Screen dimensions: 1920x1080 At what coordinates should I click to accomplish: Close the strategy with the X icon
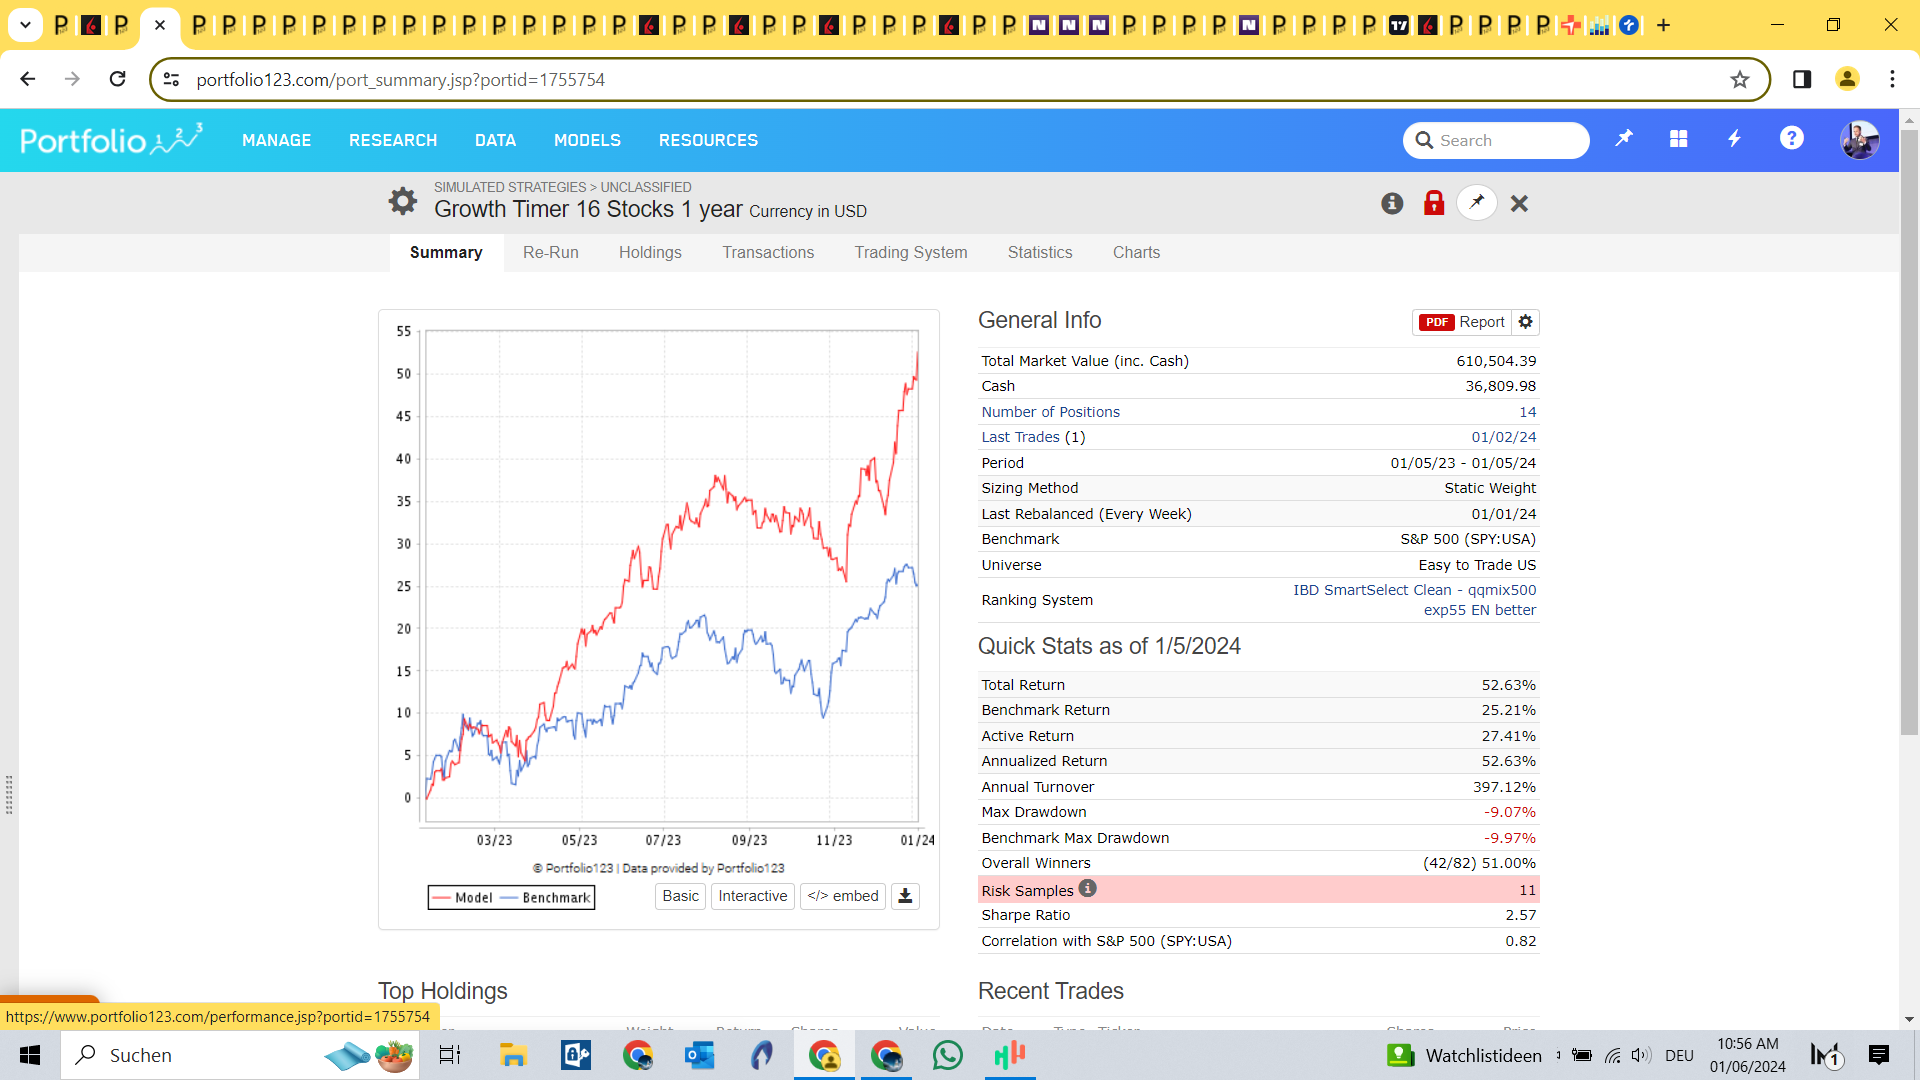[x=1519, y=204]
